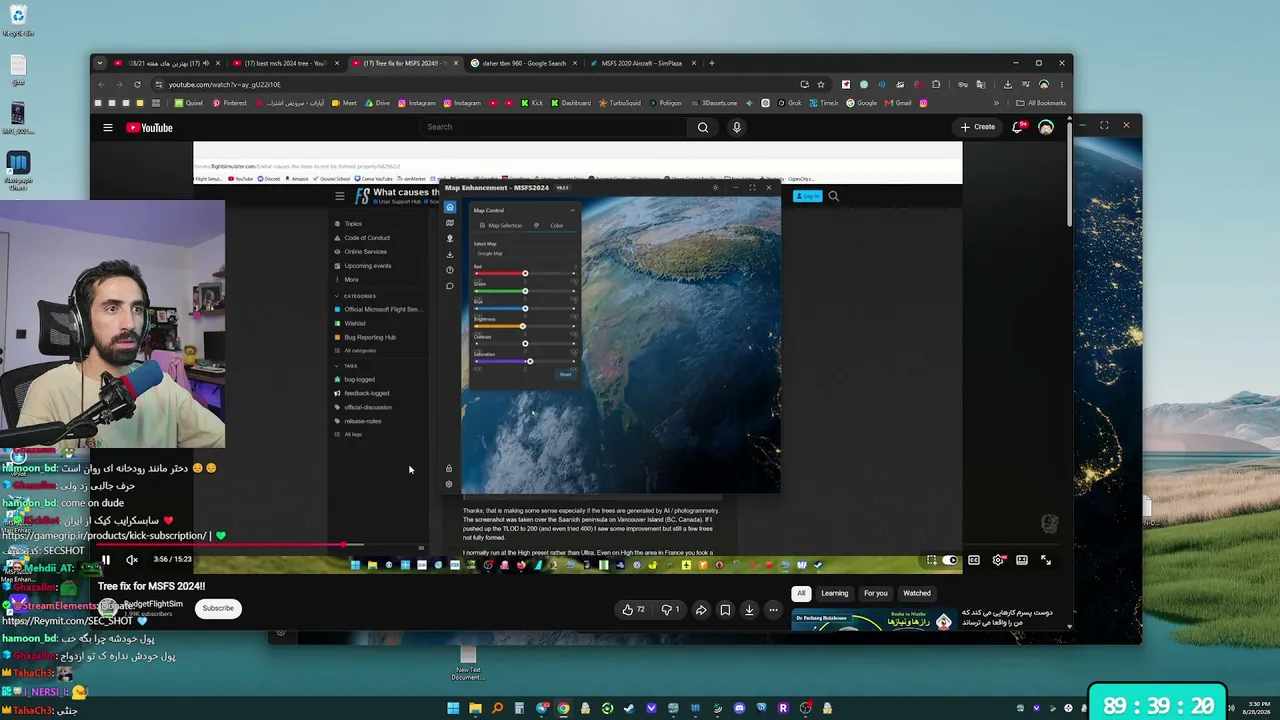Click the Tree fix for MSFS 2024 title
This screenshot has height=720, width=1280.
click(x=151, y=586)
